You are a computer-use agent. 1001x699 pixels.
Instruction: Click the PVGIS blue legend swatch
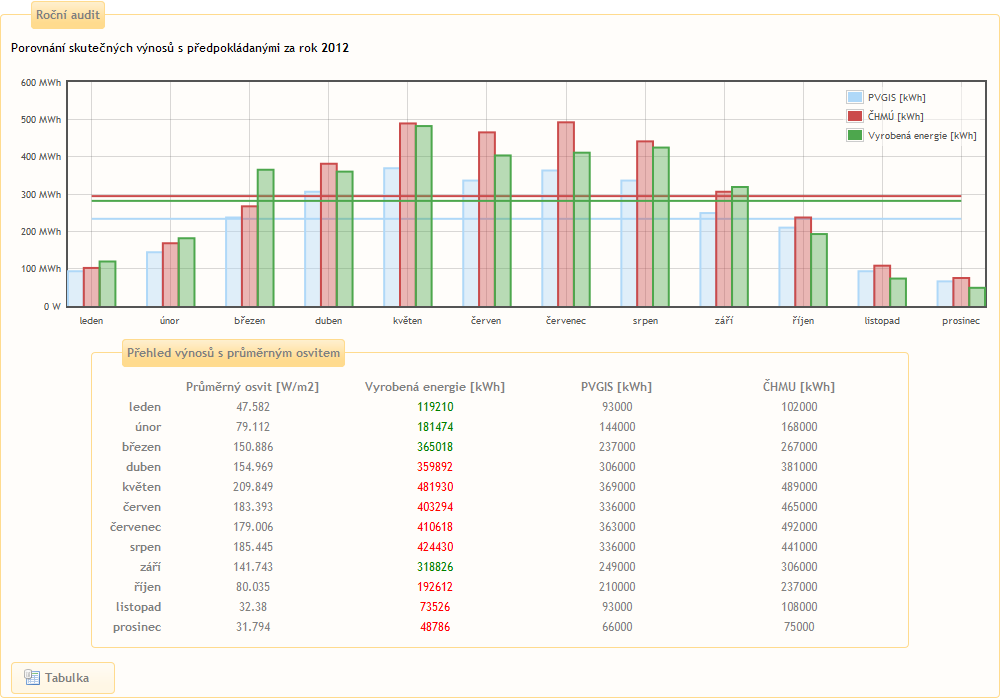coord(854,98)
